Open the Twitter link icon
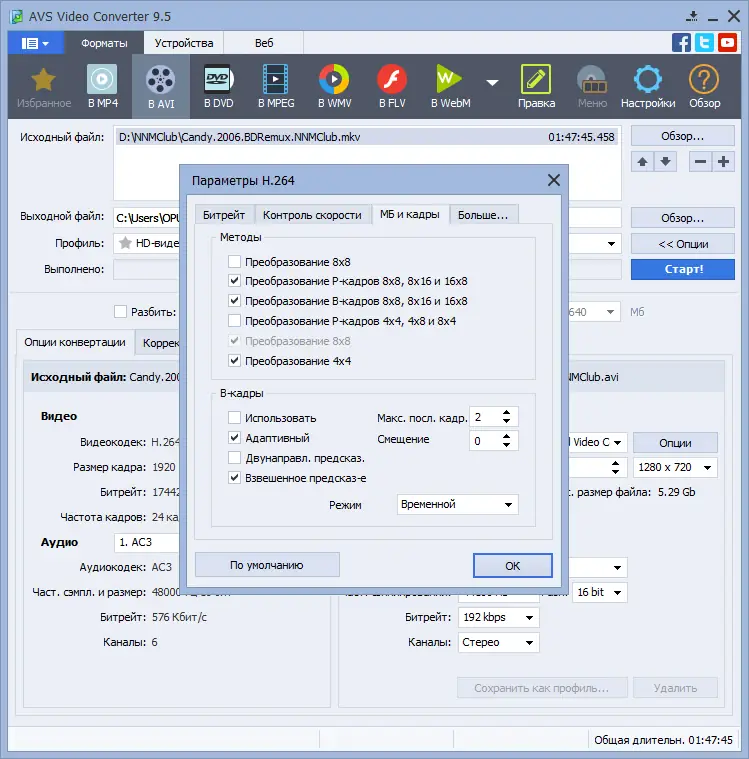Image resolution: width=749 pixels, height=759 pixels. (704, 43)
